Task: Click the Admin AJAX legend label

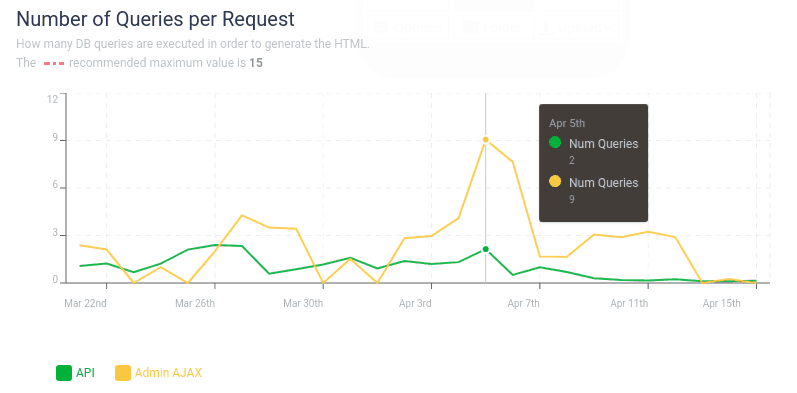Action: 168,373
